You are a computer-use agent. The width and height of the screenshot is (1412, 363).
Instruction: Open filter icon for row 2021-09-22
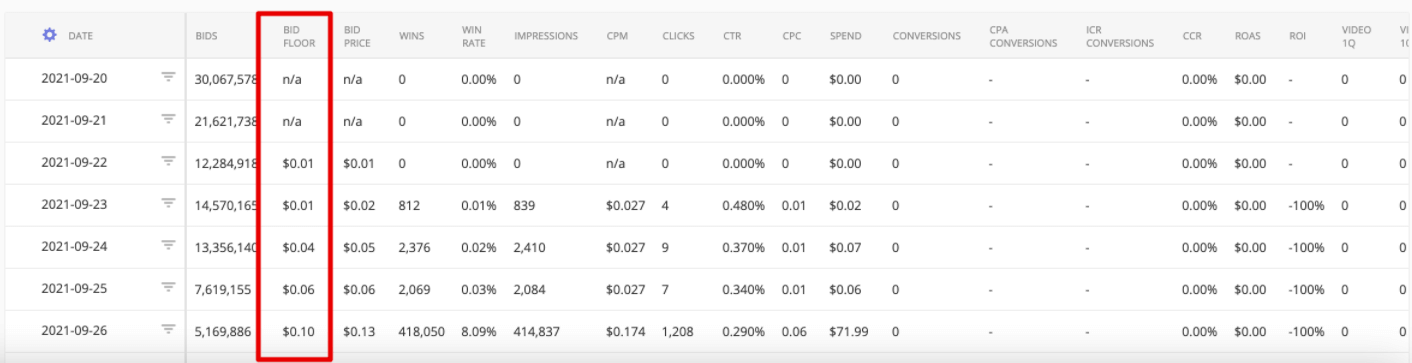click(168, 163)
